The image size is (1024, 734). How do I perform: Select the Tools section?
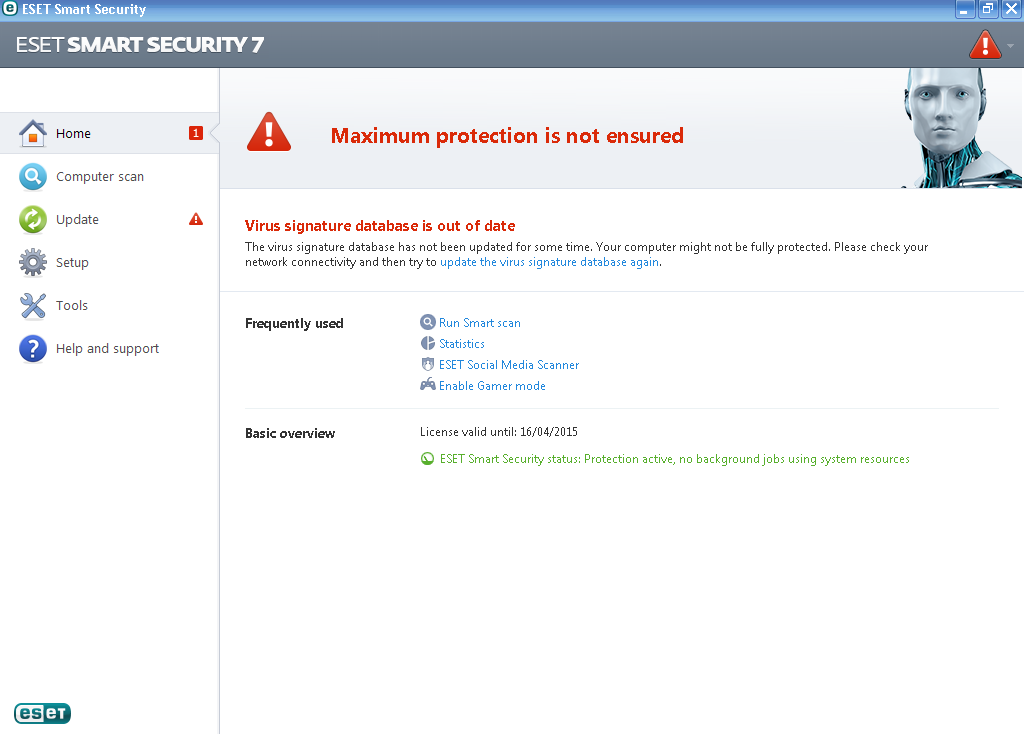[x=110, y=306]
